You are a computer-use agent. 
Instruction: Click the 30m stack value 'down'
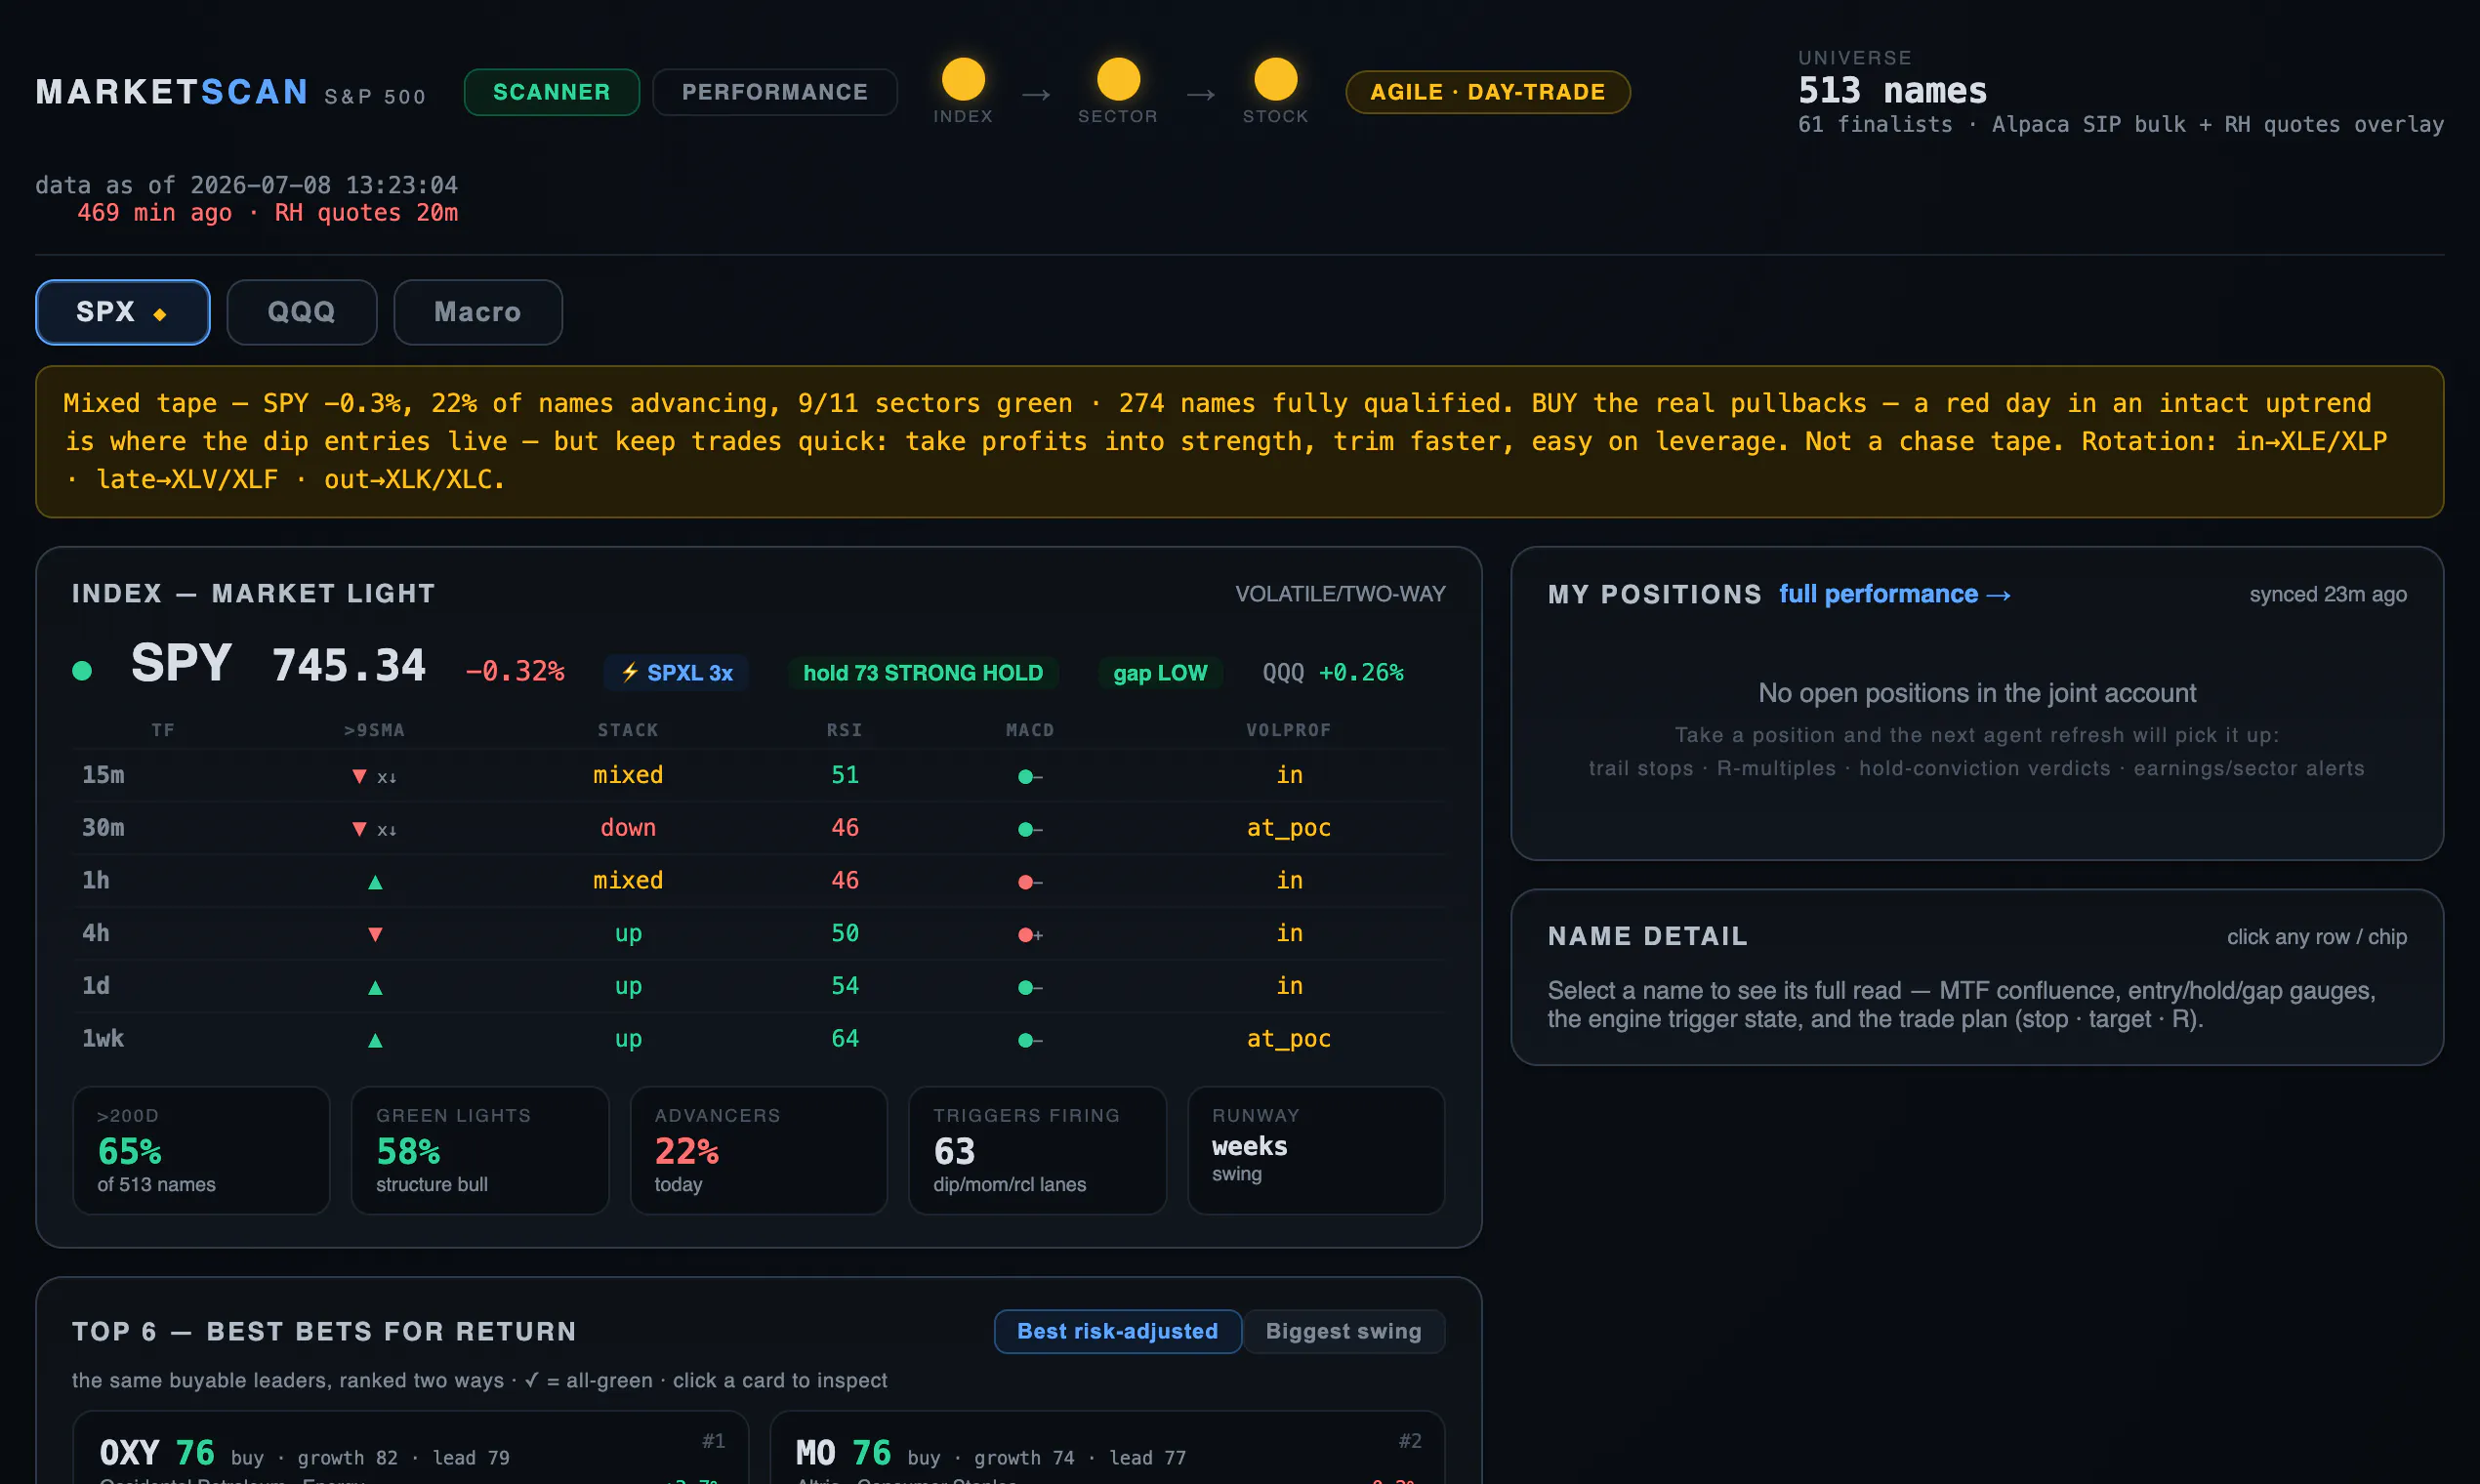click(x=628, y=828)
